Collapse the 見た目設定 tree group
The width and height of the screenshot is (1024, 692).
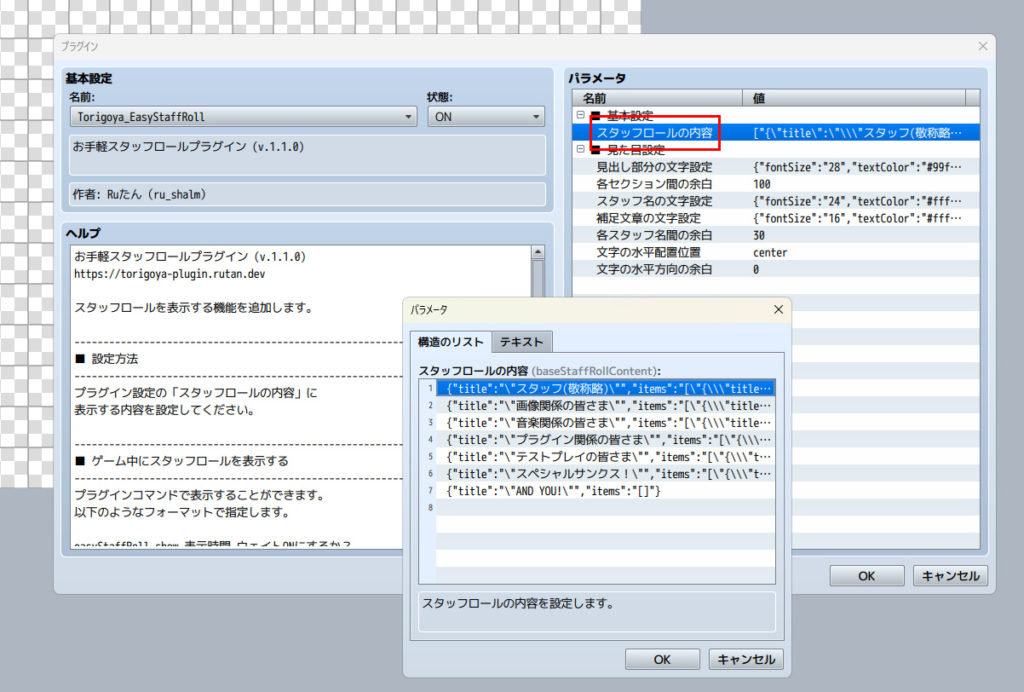point(581,149)
